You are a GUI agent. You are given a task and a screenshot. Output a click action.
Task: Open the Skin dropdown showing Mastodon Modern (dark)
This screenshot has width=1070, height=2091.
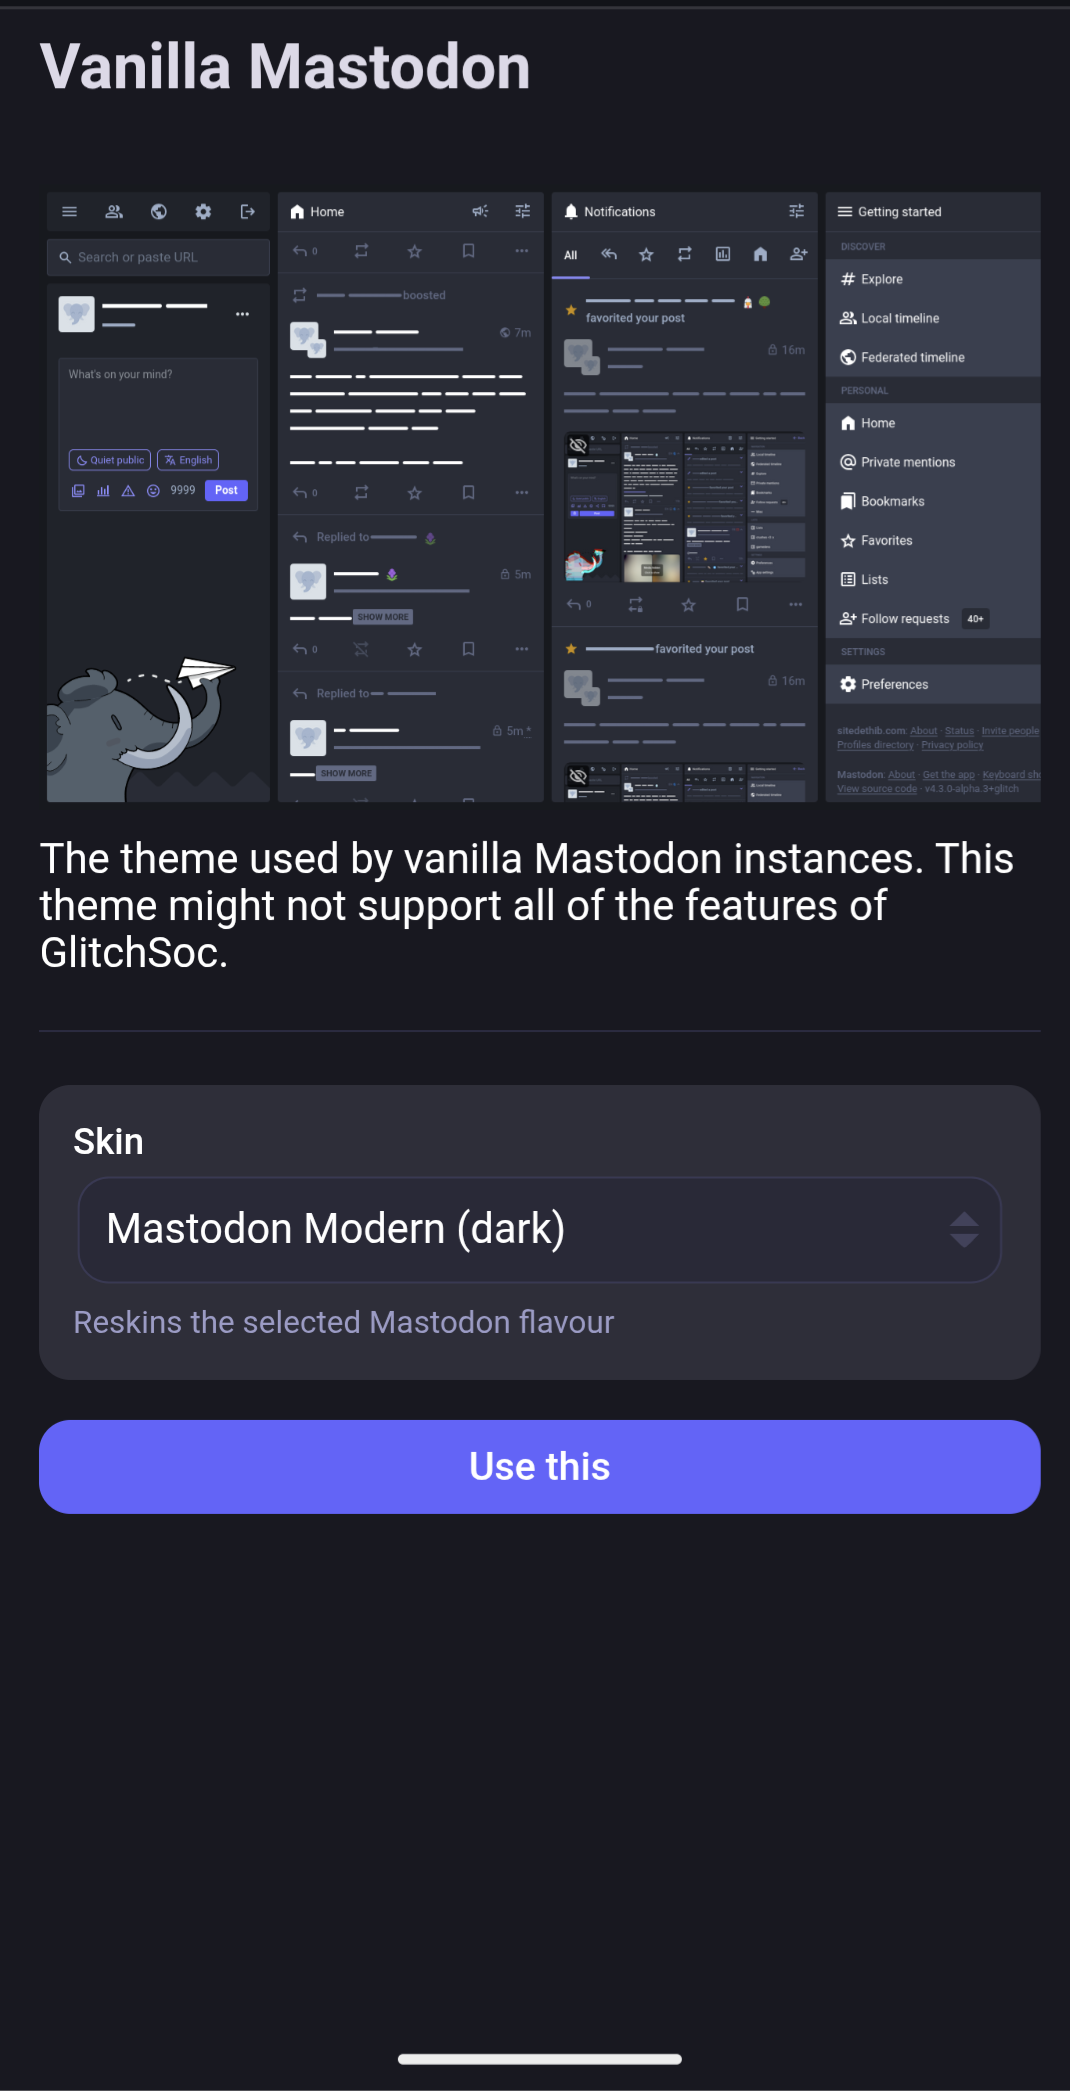[x=539, y=1229]
